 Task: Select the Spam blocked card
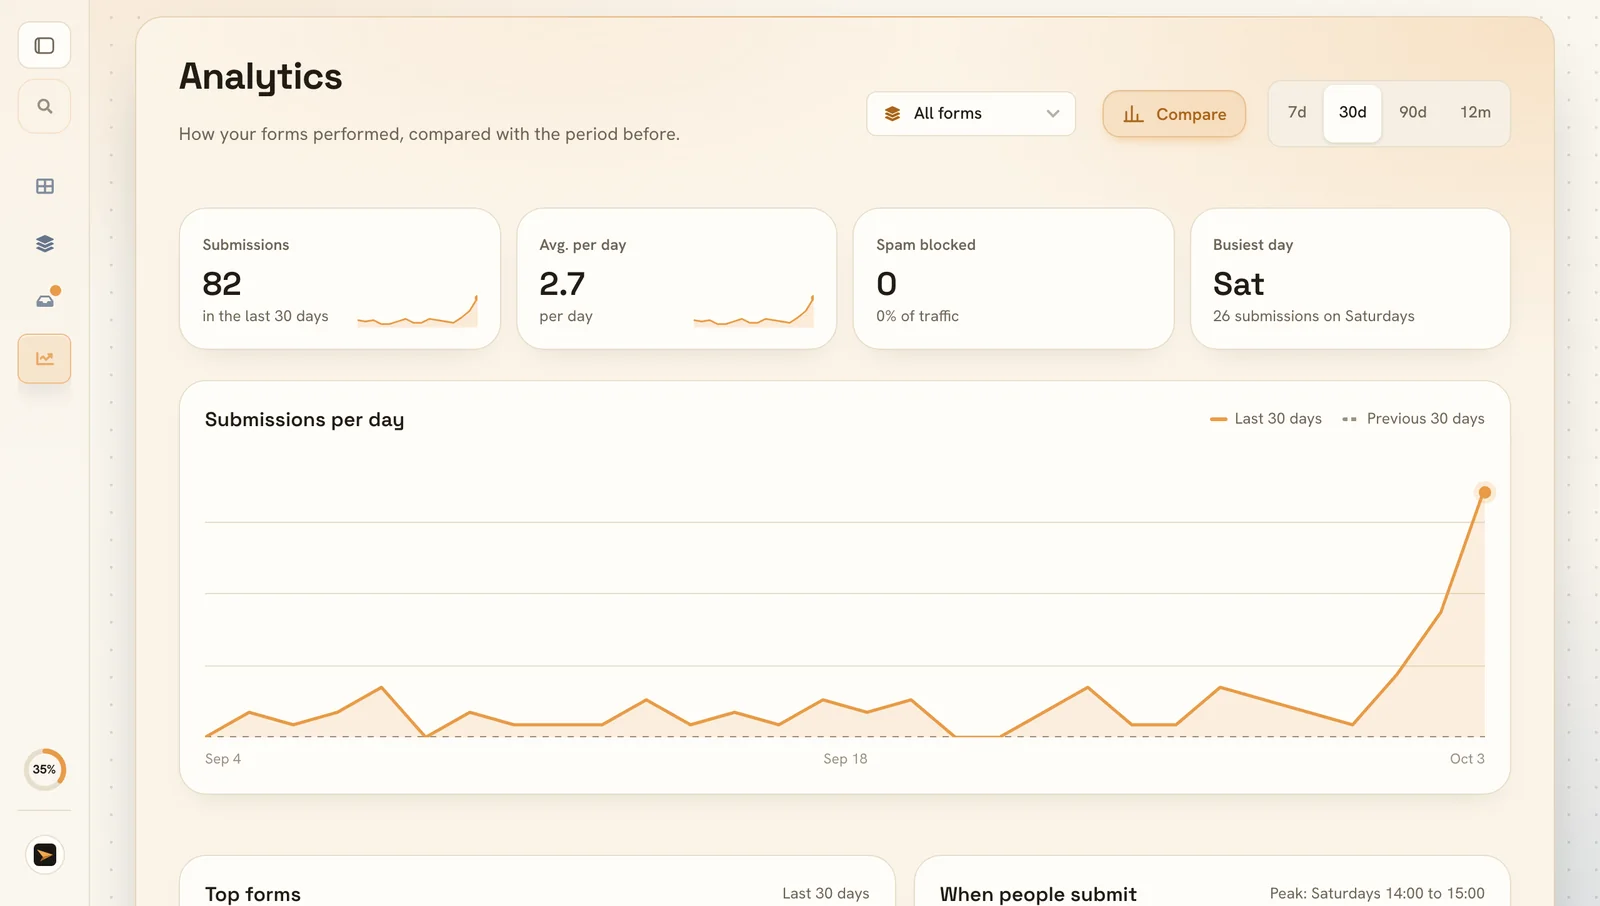coord(1013,279)
